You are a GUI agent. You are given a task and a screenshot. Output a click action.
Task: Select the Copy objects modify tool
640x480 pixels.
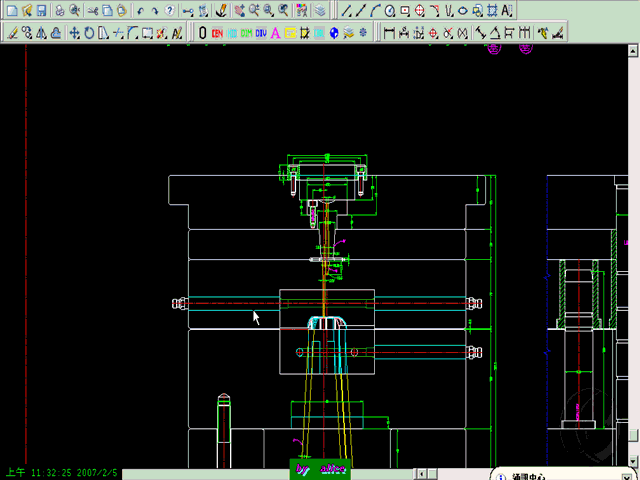[x=27, y=33]
